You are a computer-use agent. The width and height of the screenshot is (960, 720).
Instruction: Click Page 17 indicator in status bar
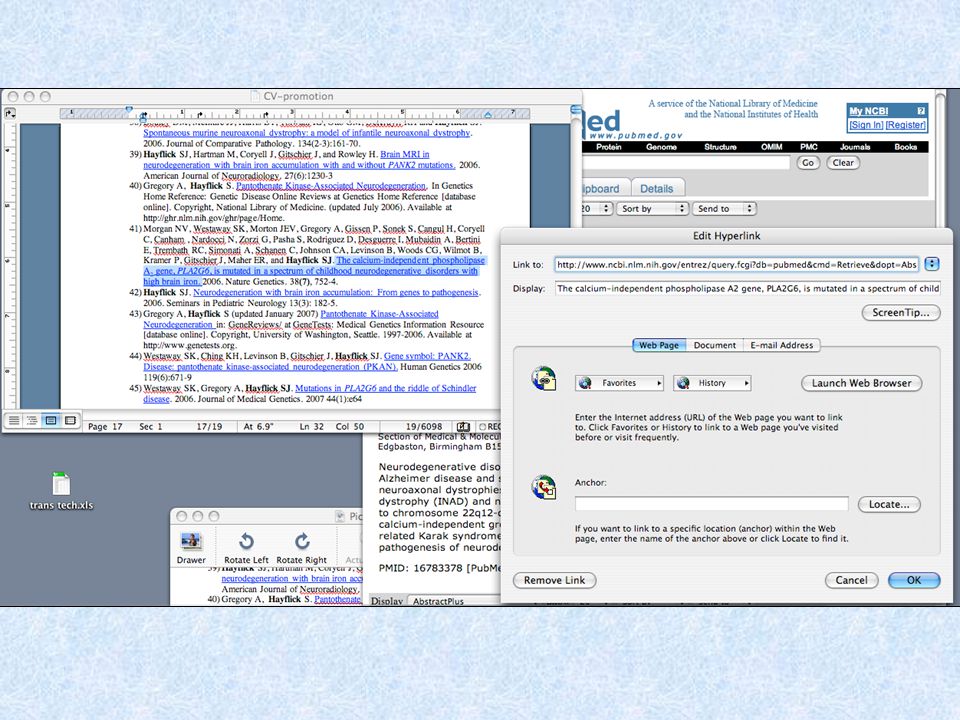[105, 426]
